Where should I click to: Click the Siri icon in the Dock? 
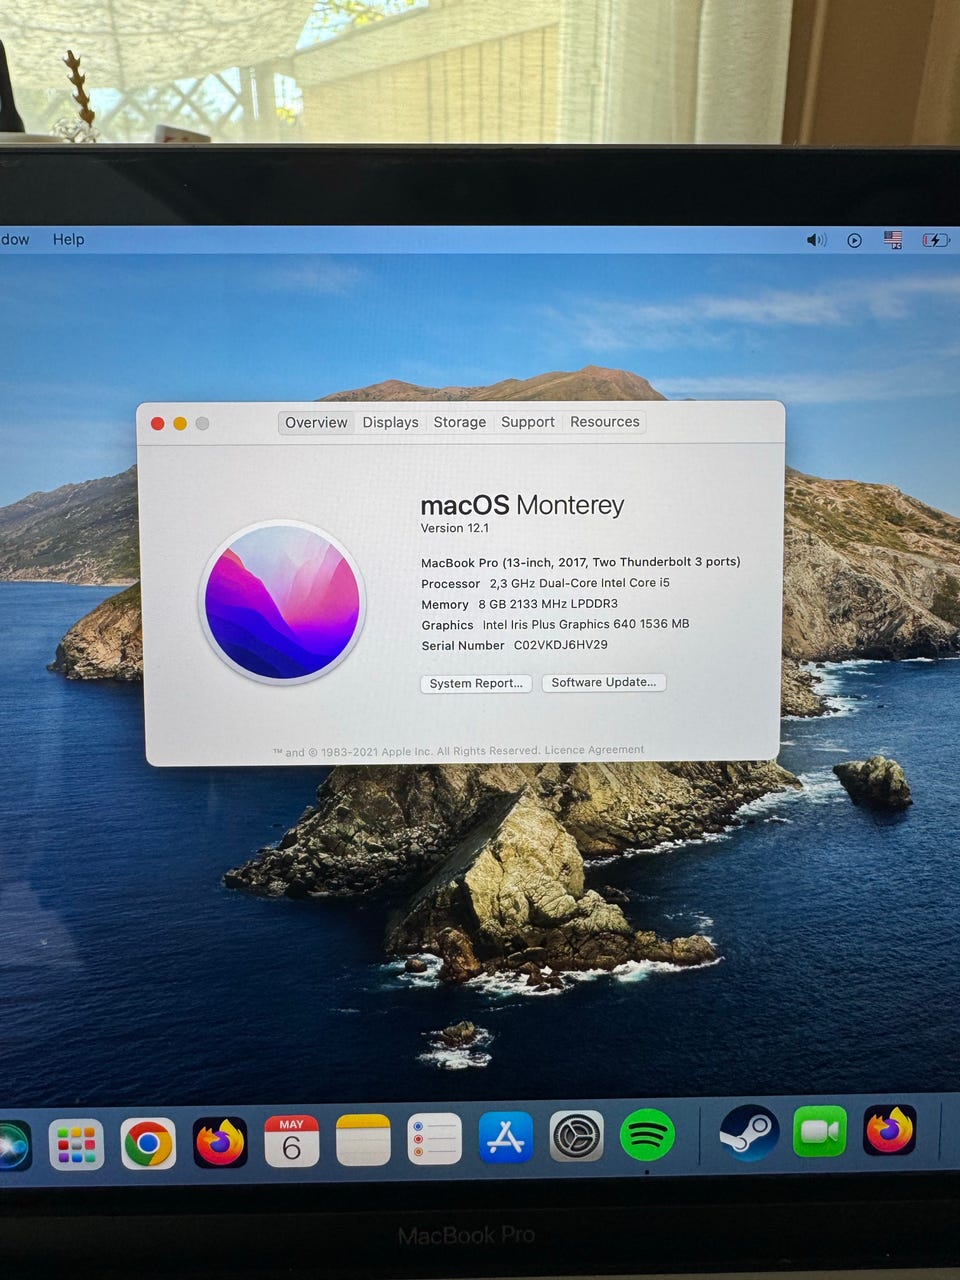13,1146
